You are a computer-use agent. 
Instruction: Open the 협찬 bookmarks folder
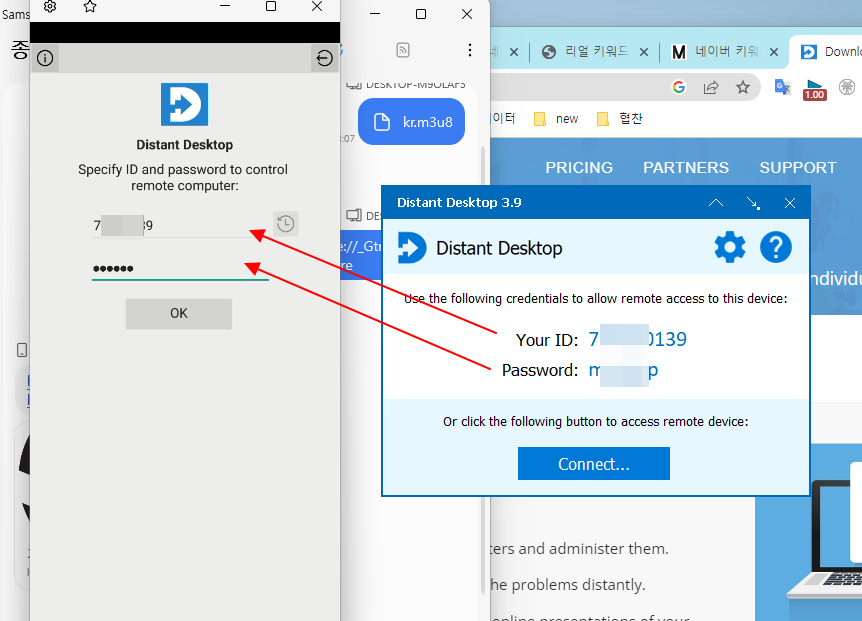click(x=620, y=119)
